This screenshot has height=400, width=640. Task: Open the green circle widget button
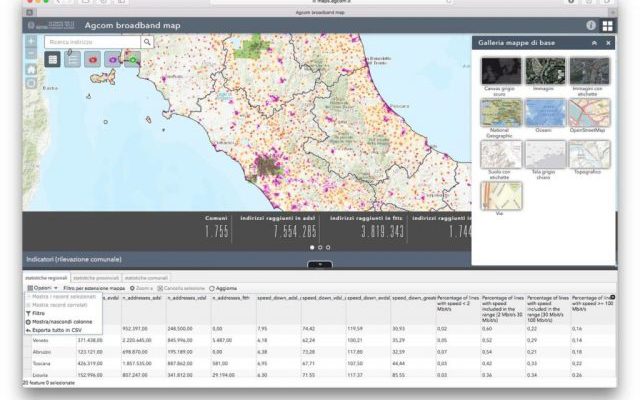[133, 60]
